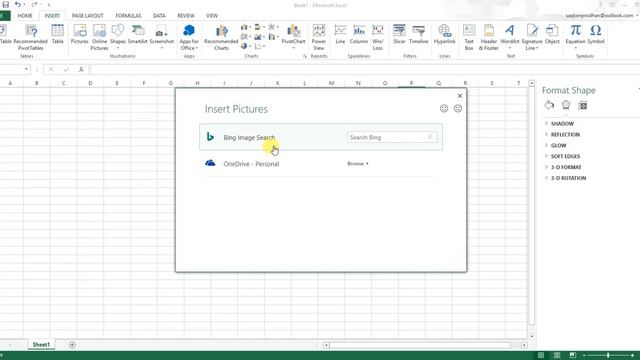
Task: Switch to the PAGE LAYOUT tab
Action: pyautogui.click(x=88, y=16)
